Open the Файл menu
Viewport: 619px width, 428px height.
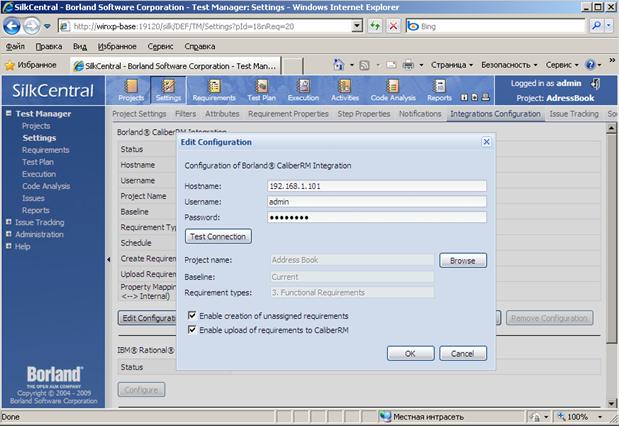pyautogui.click(x=15, y=47)
